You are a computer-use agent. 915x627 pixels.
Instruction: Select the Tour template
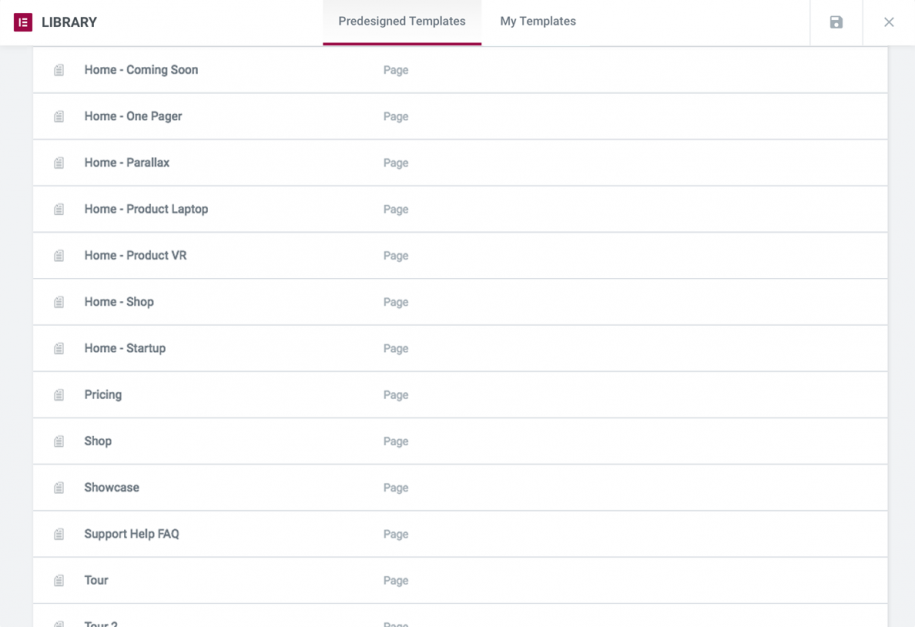(96, 580)
